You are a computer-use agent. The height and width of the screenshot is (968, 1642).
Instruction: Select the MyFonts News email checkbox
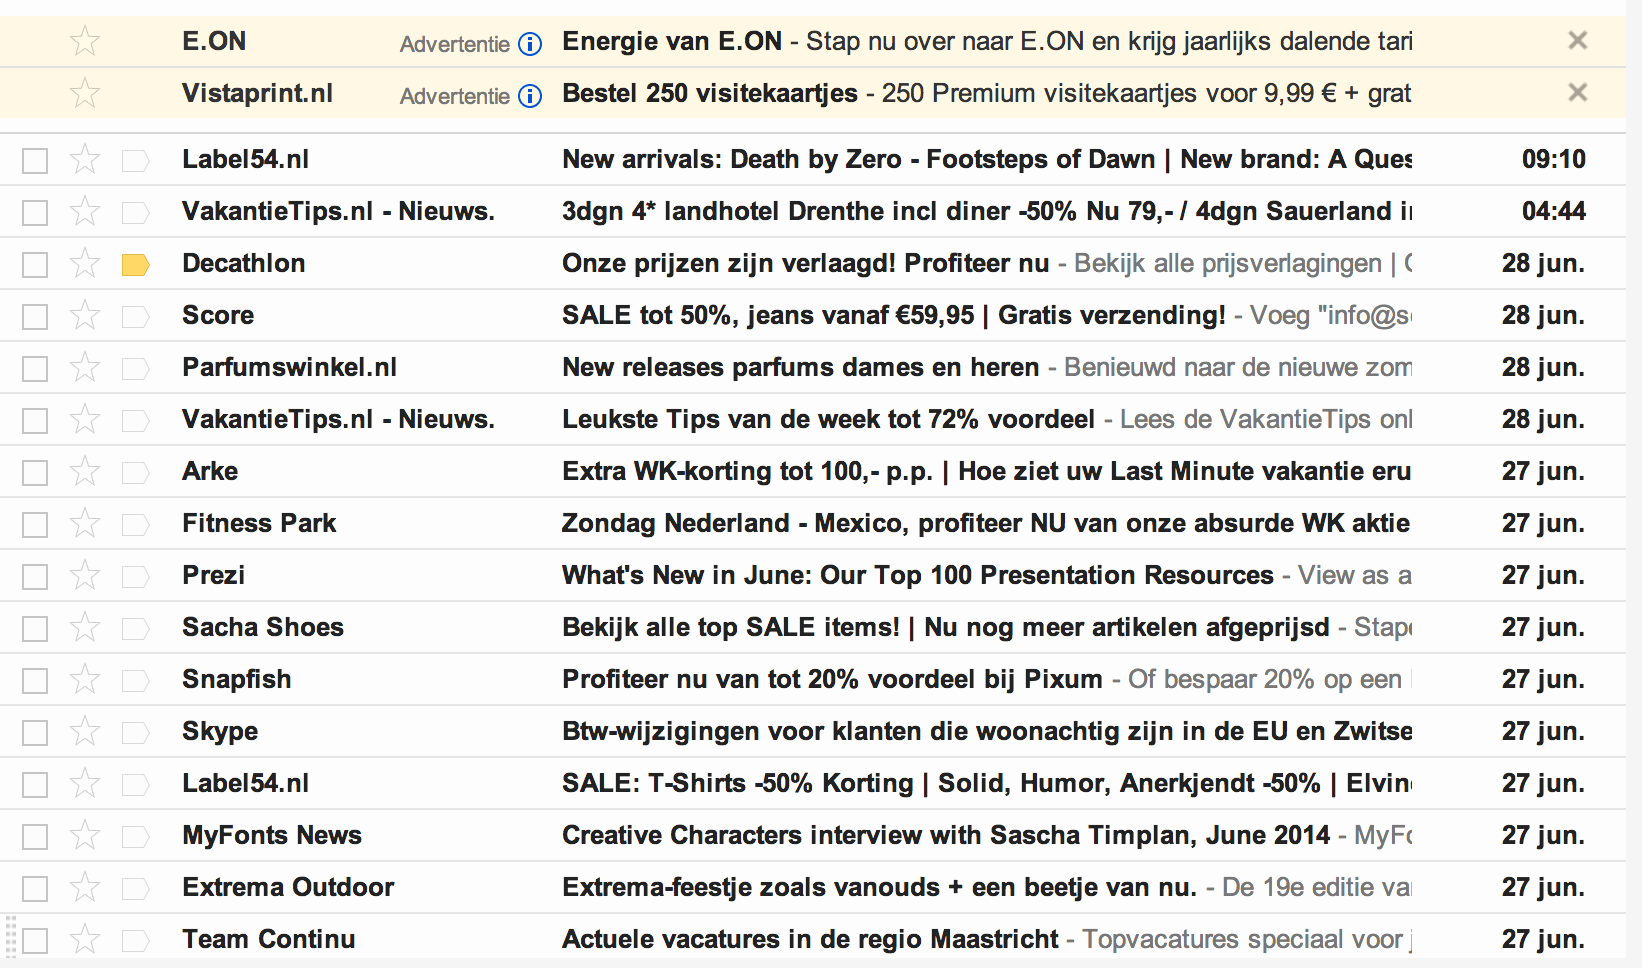coord(35,837)
